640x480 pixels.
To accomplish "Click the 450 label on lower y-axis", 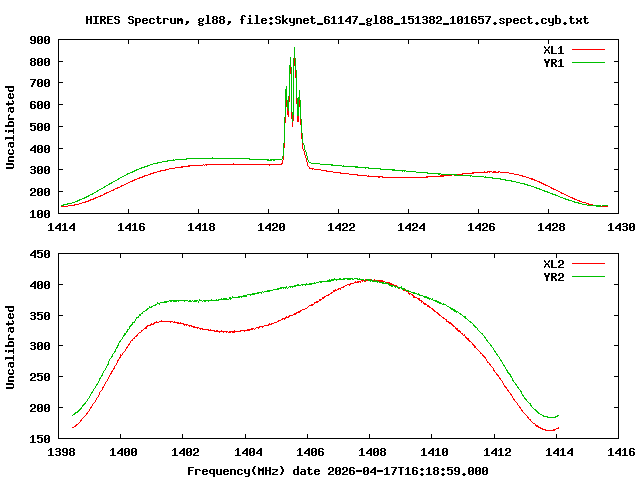I will click(x=40, y=254).
